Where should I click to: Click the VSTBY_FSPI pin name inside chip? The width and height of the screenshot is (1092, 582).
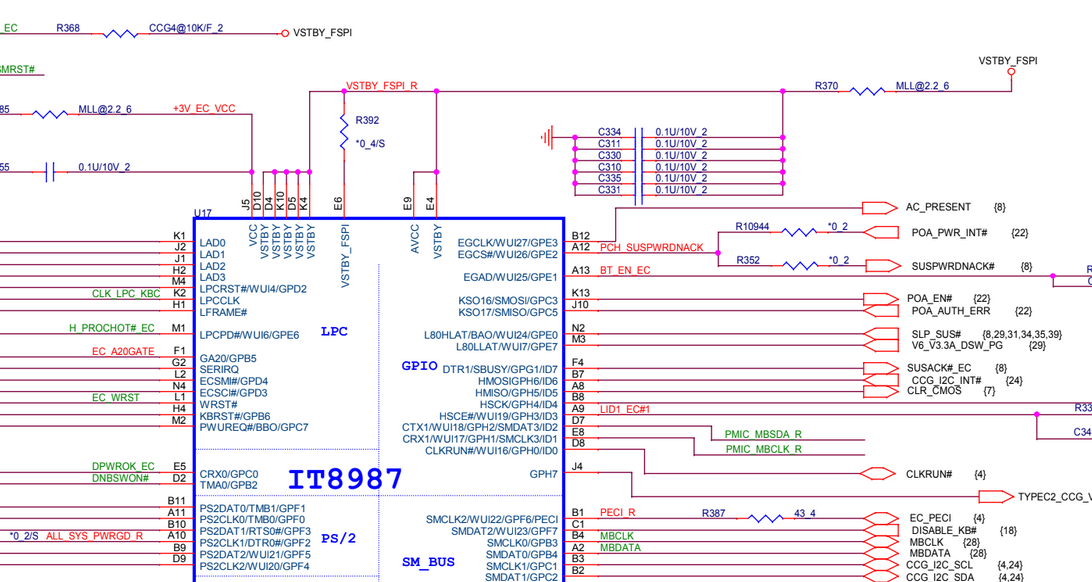345,255
